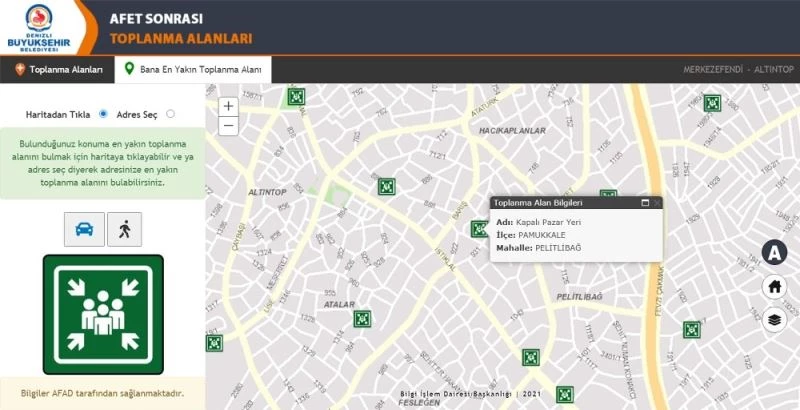
Task: Select pedestrian walking route mode button
Action: pos(125,230)
